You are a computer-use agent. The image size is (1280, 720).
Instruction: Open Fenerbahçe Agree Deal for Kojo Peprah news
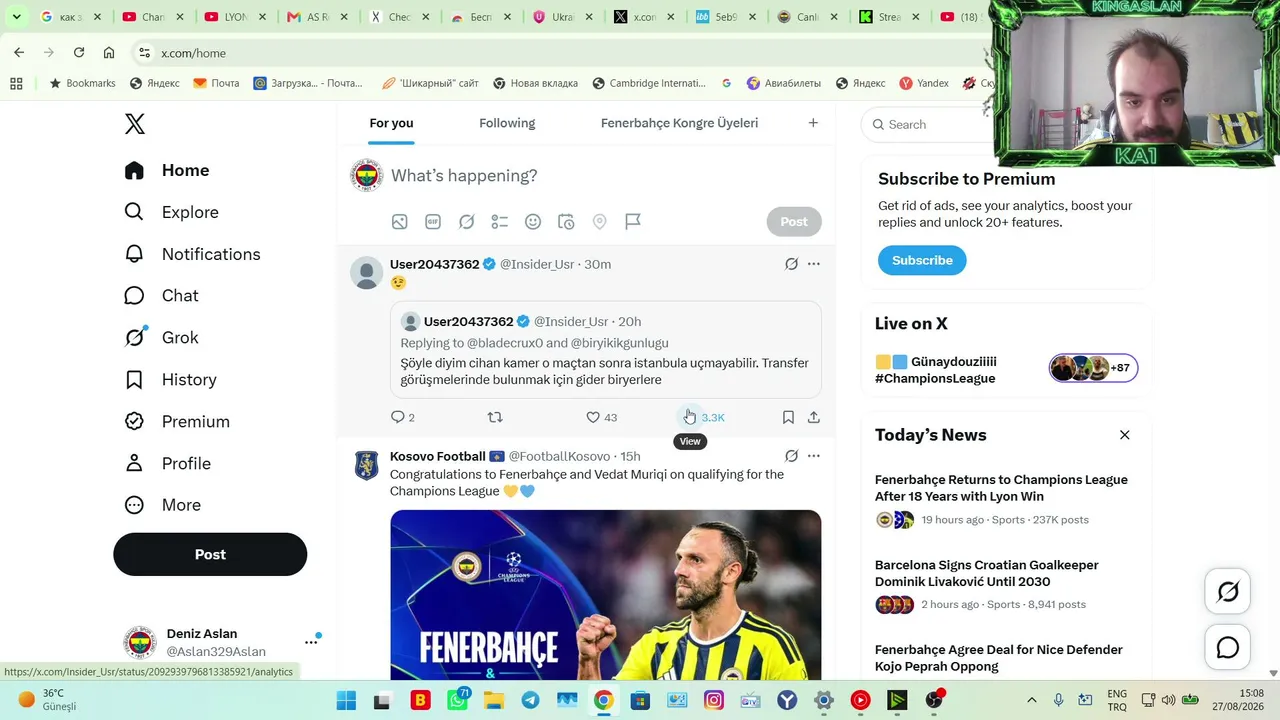tap(999, 658)
